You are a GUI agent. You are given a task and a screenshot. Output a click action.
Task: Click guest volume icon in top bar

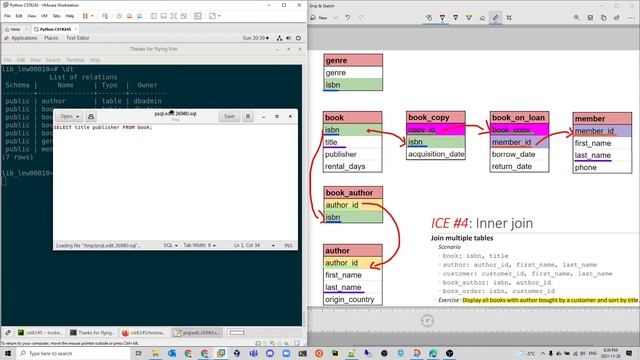point(289,38)
